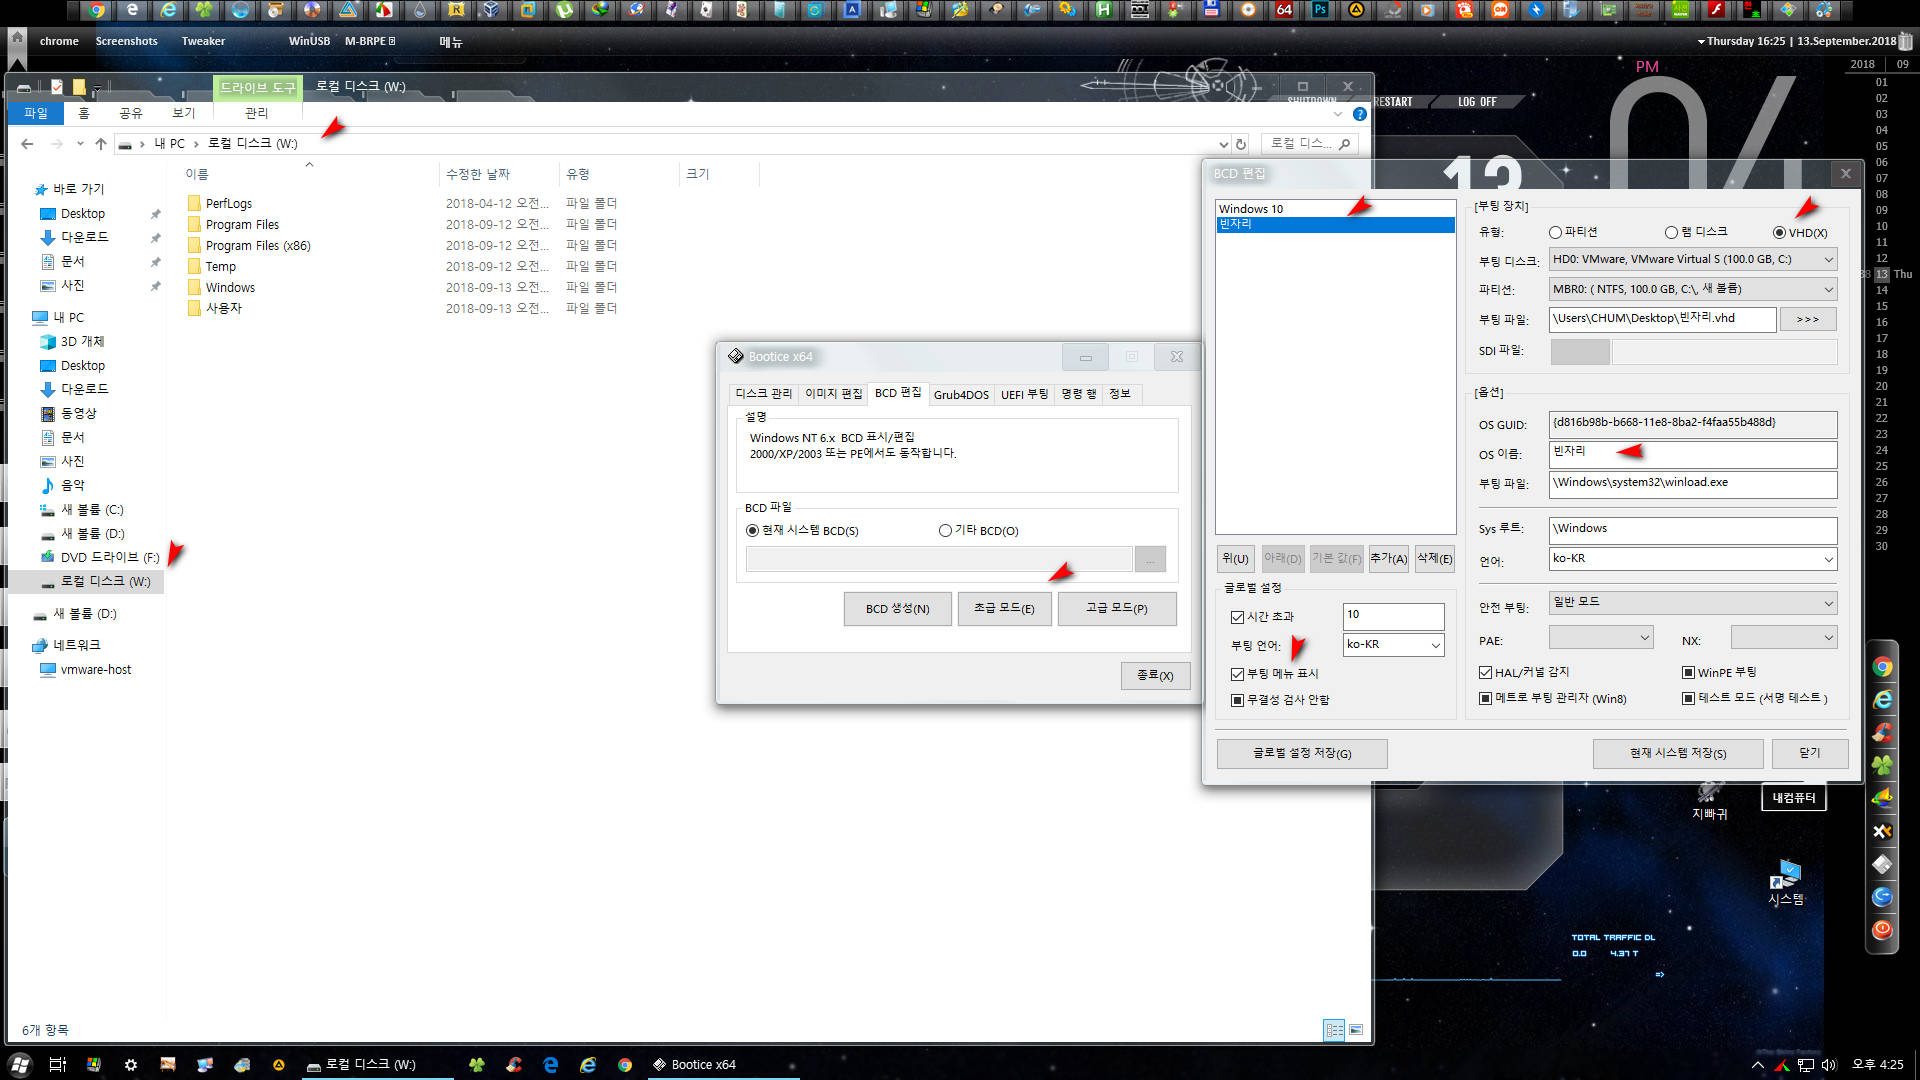The height and width of the screenshot is (1080, 1920).
Task: Choose 램 디스크 boot device type
Action: pyautogui.click(x=1671, y=233)
